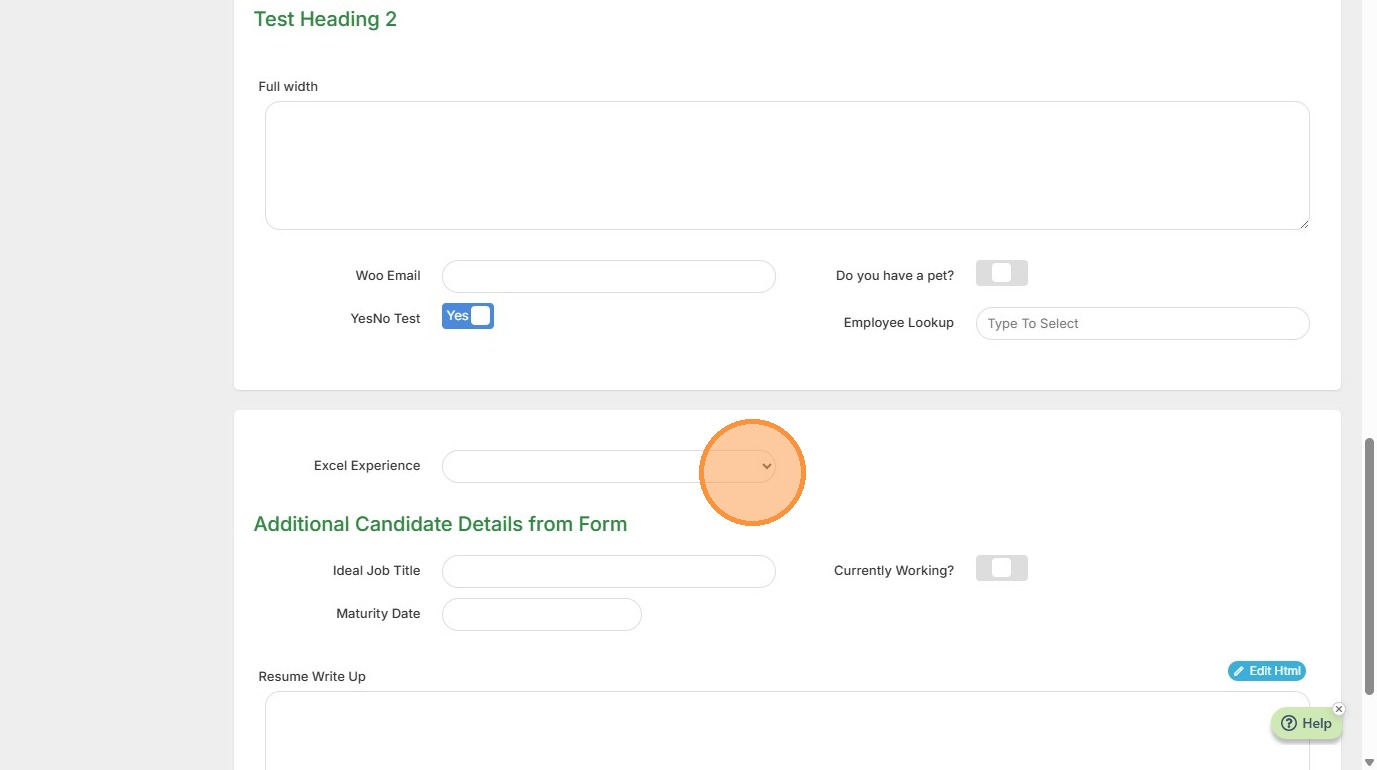Focus the Woo Email input field
Image resolution: width=1377 pixels, height=770 pixels.
(x=608, y=276)
